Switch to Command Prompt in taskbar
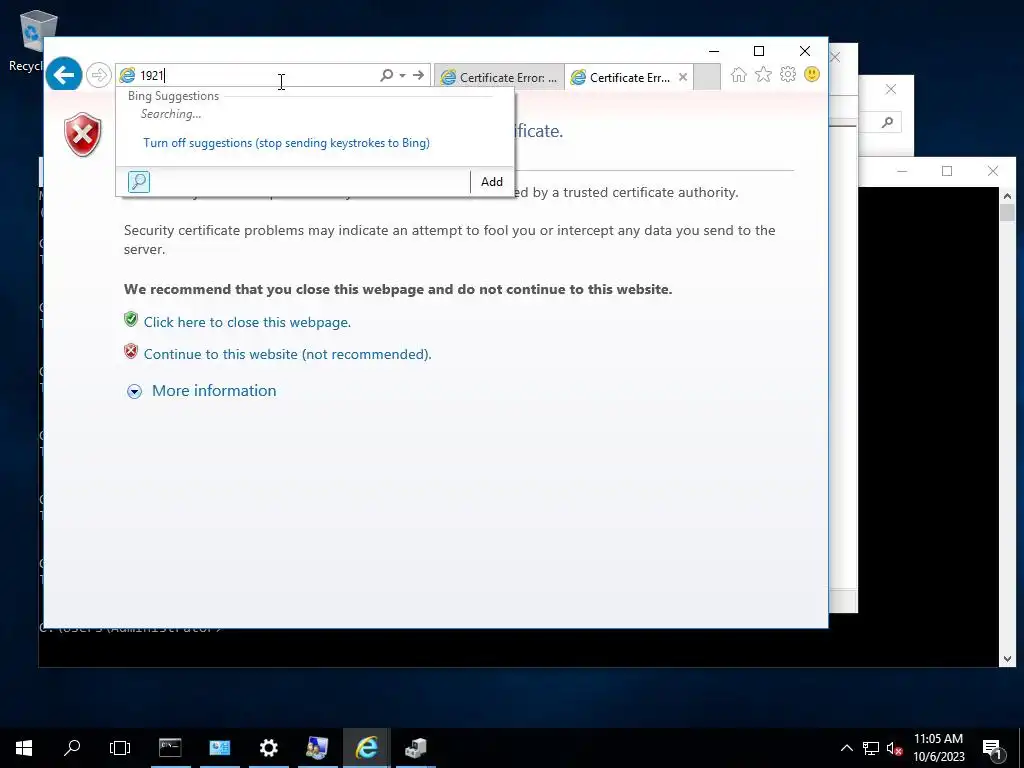The image size is (1024, 768). tap(170, 748)
